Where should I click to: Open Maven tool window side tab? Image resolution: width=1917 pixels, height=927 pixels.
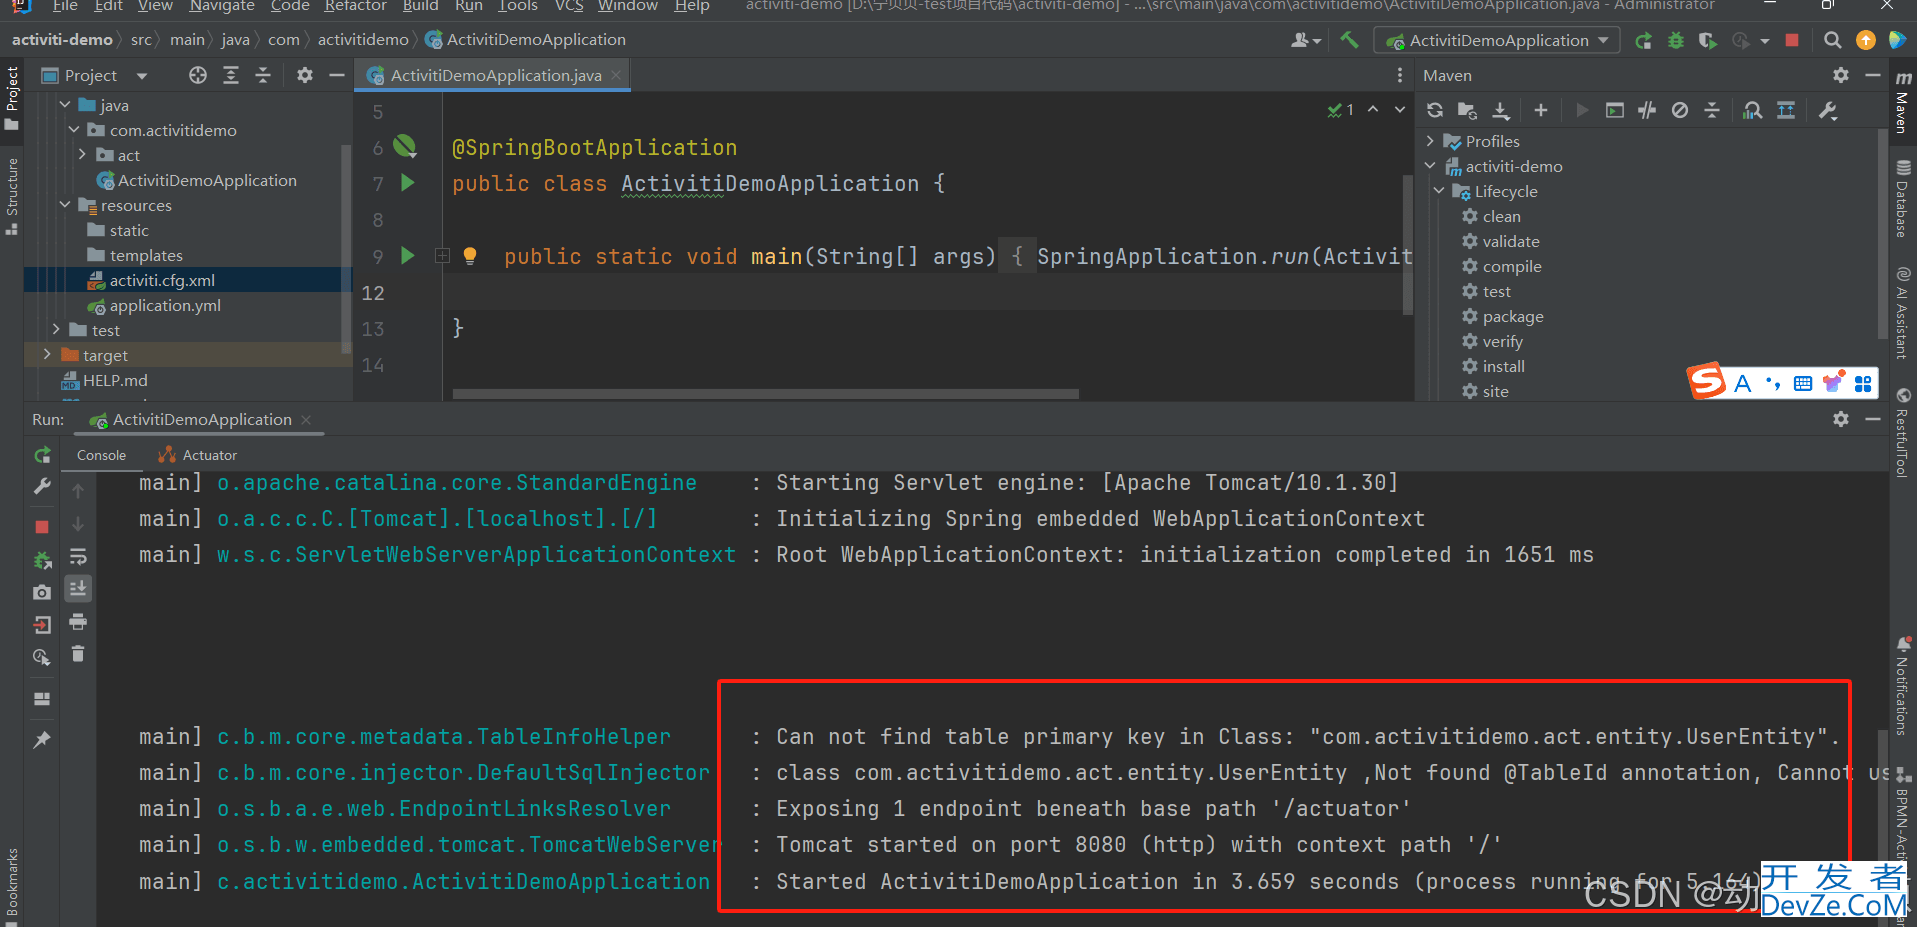(x=1902, y=101)
